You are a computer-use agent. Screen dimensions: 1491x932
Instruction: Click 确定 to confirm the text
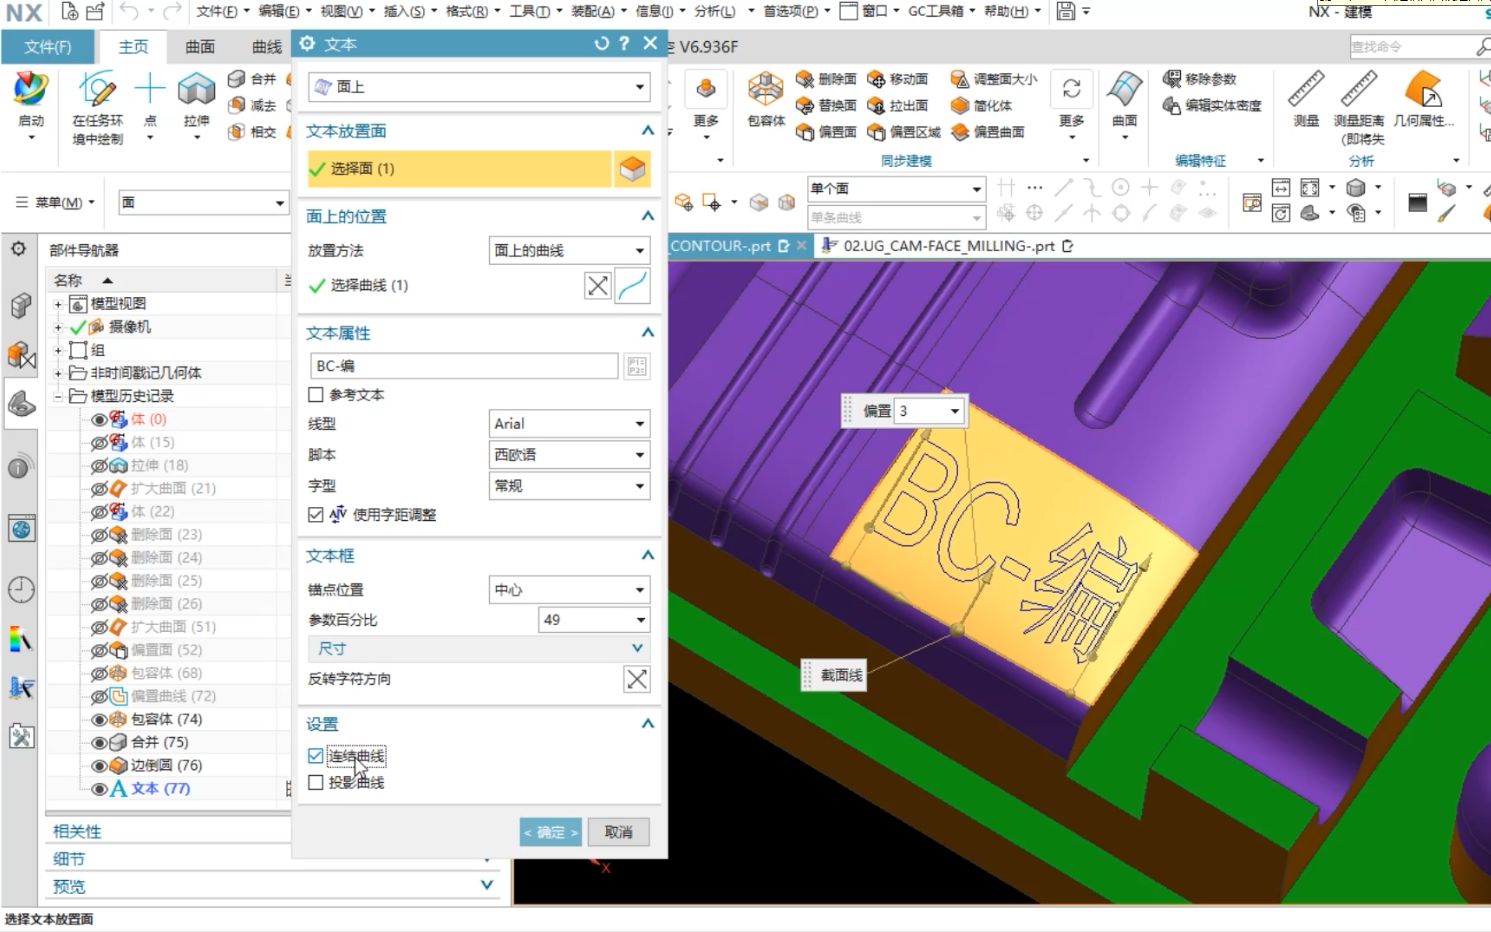550,831
